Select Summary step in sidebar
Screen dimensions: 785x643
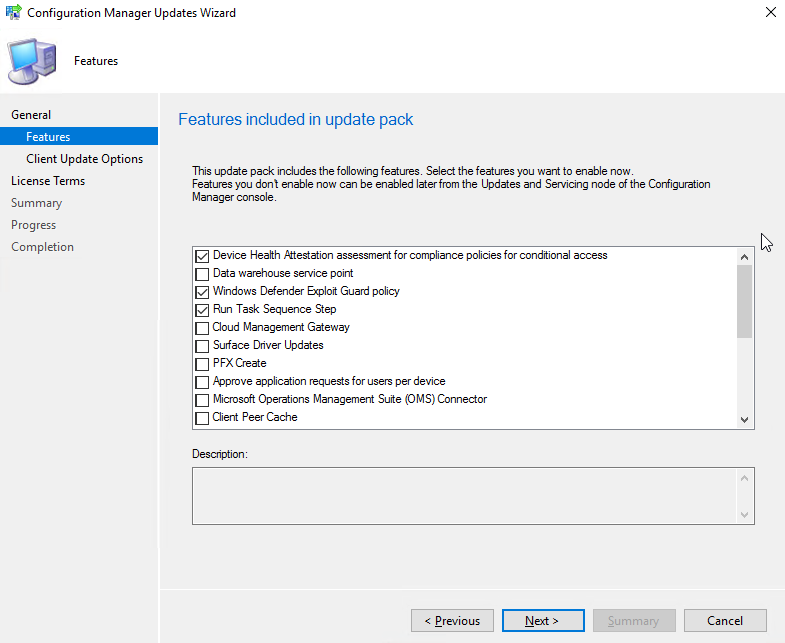(x=37, y=203)
